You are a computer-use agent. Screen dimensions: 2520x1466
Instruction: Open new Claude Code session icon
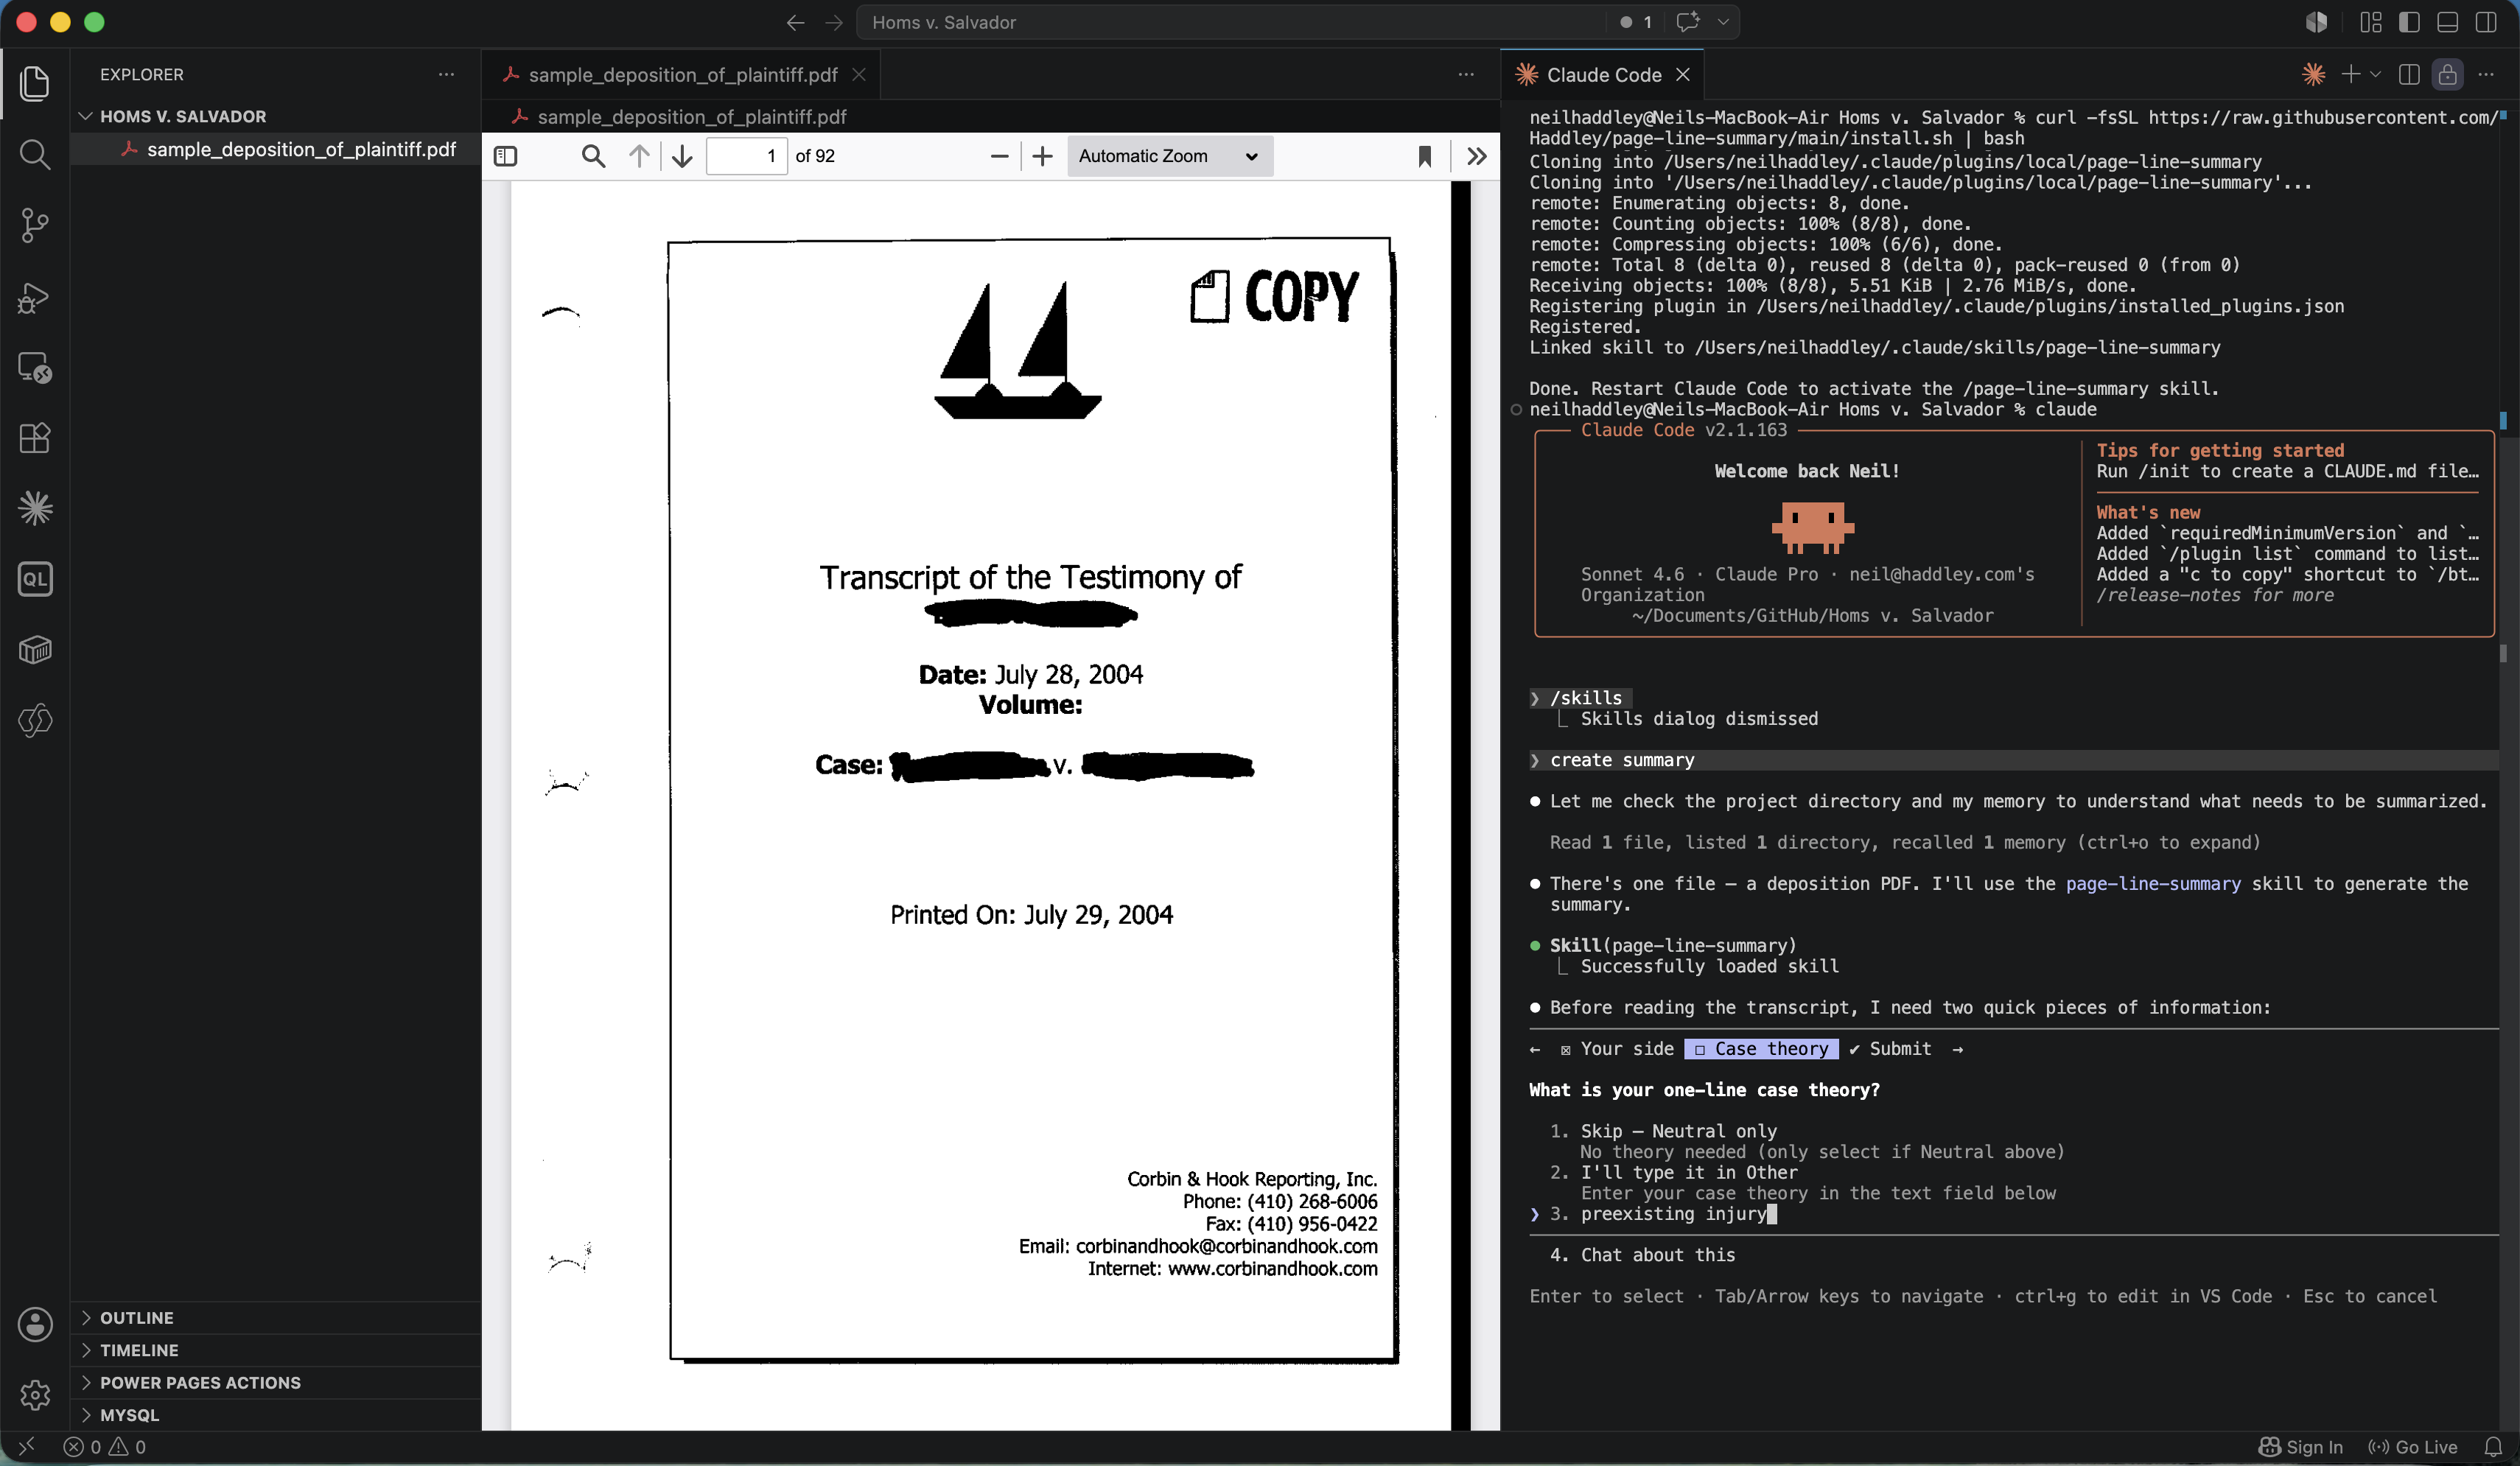(x=2313, y=75)
